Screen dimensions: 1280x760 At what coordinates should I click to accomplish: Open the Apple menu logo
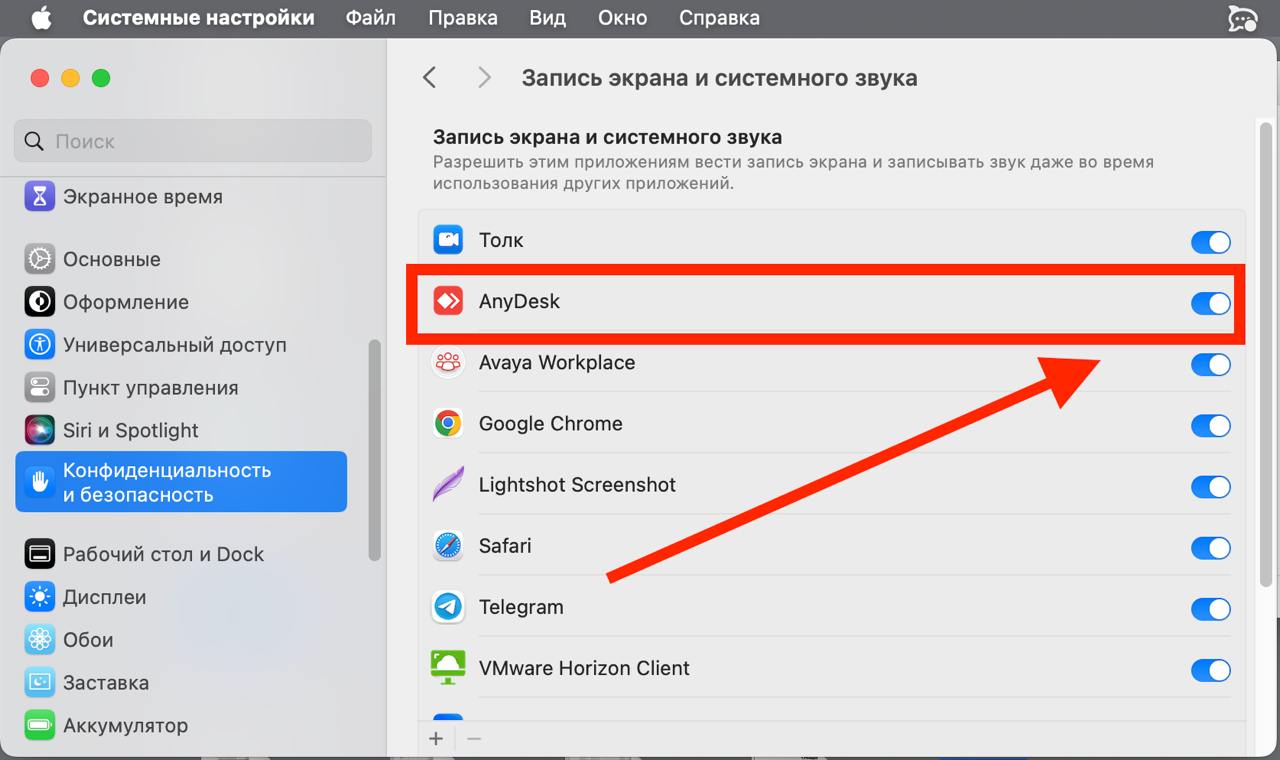(x=41, y=18)
